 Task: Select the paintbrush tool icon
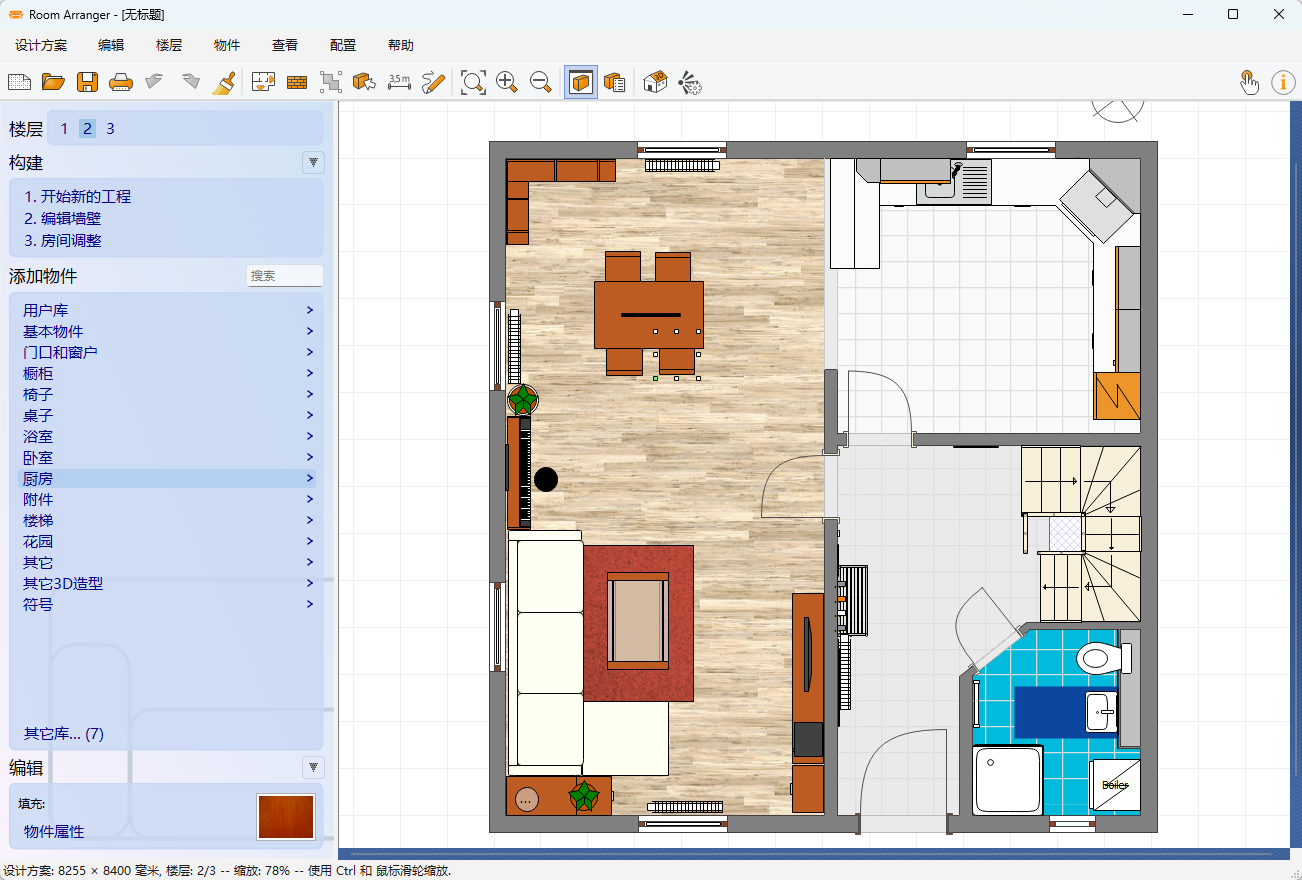click(224, 82)
